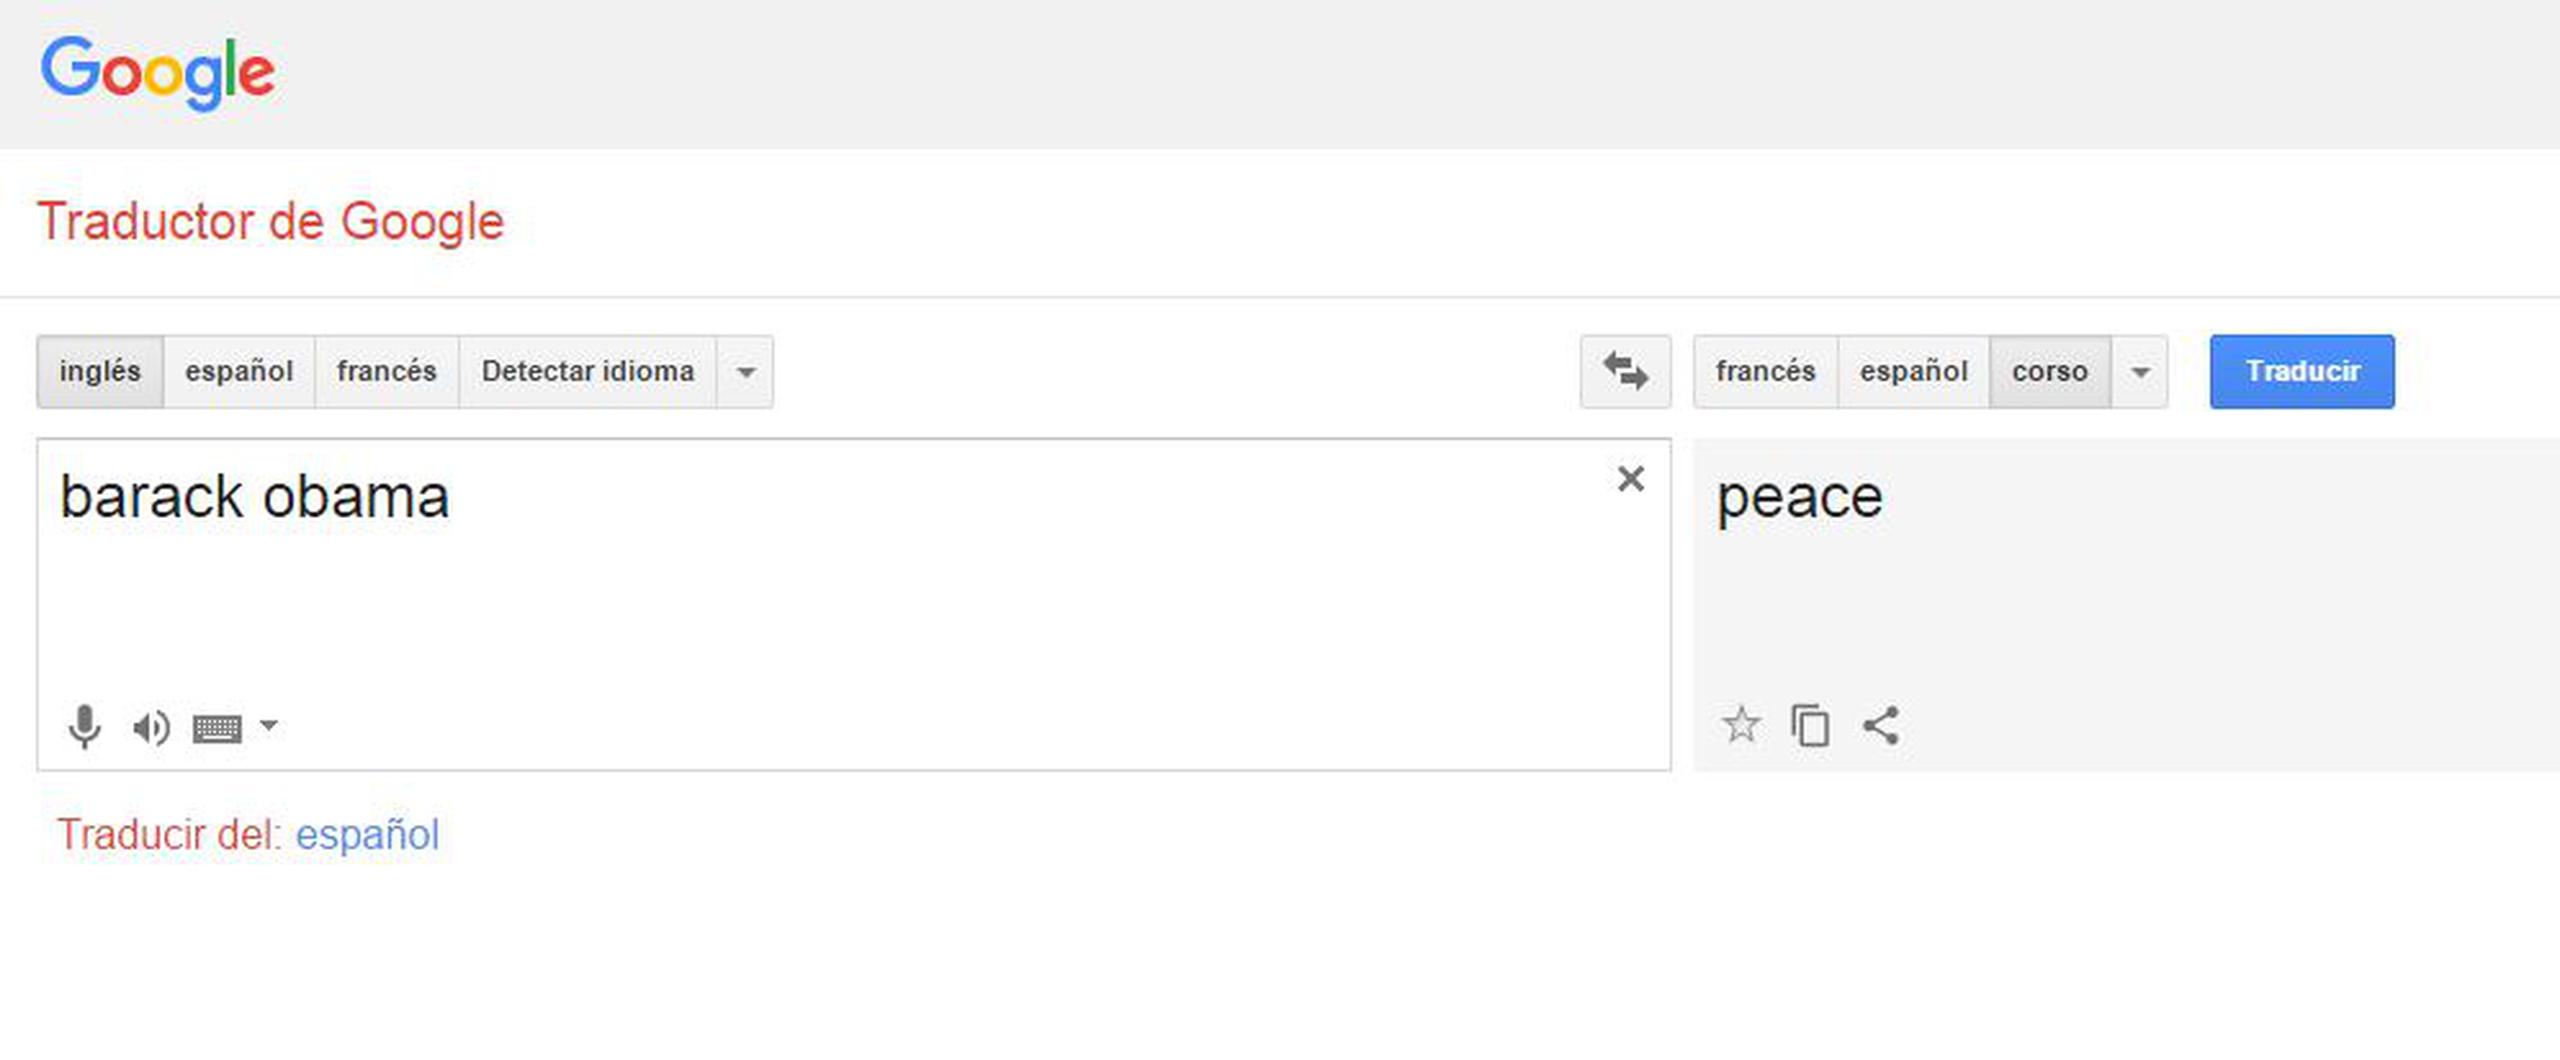Share the translation
Screen dimensions: 2560x1060
pyautogui.click(x=1882, y=727)
